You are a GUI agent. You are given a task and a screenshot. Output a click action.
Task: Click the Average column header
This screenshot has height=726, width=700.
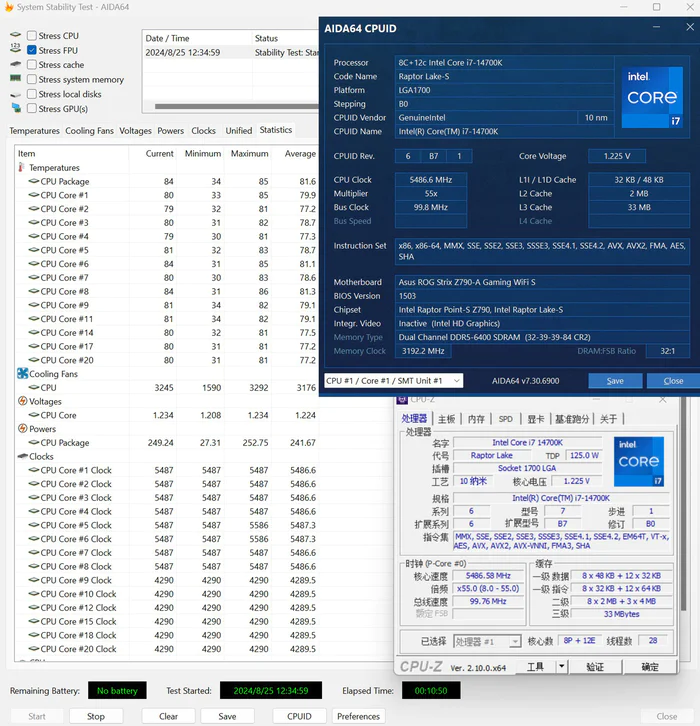(x=300, y=153)
